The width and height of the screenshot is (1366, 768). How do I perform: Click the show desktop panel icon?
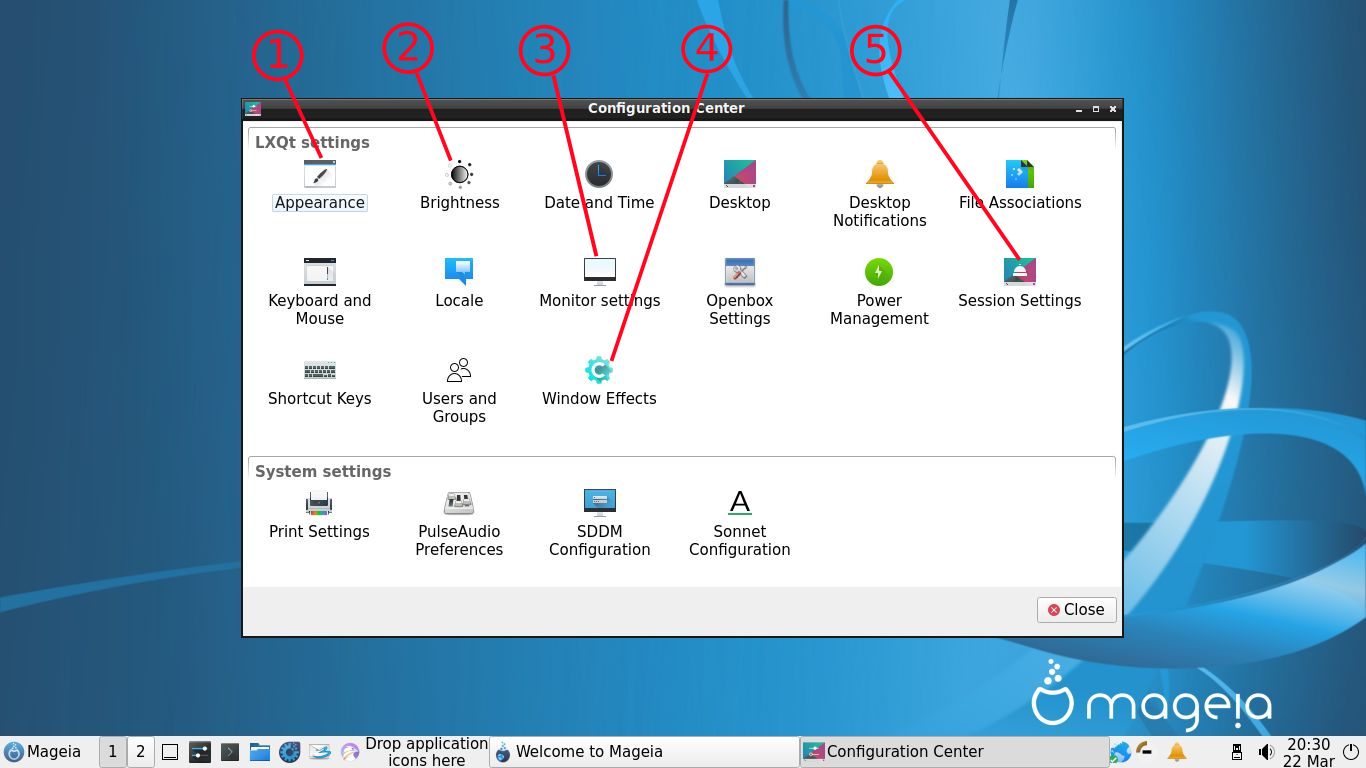[x=170, y=752]
